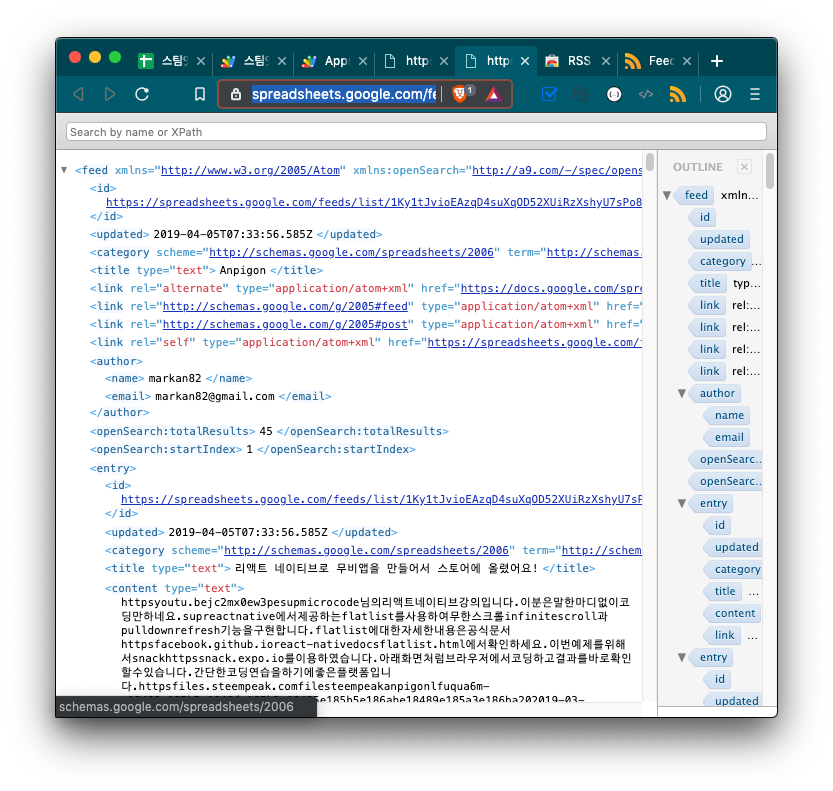Collapse the root feed XML element
Image resolution: width=833 pixels, height=791 pixels.
tap(64, 170)
